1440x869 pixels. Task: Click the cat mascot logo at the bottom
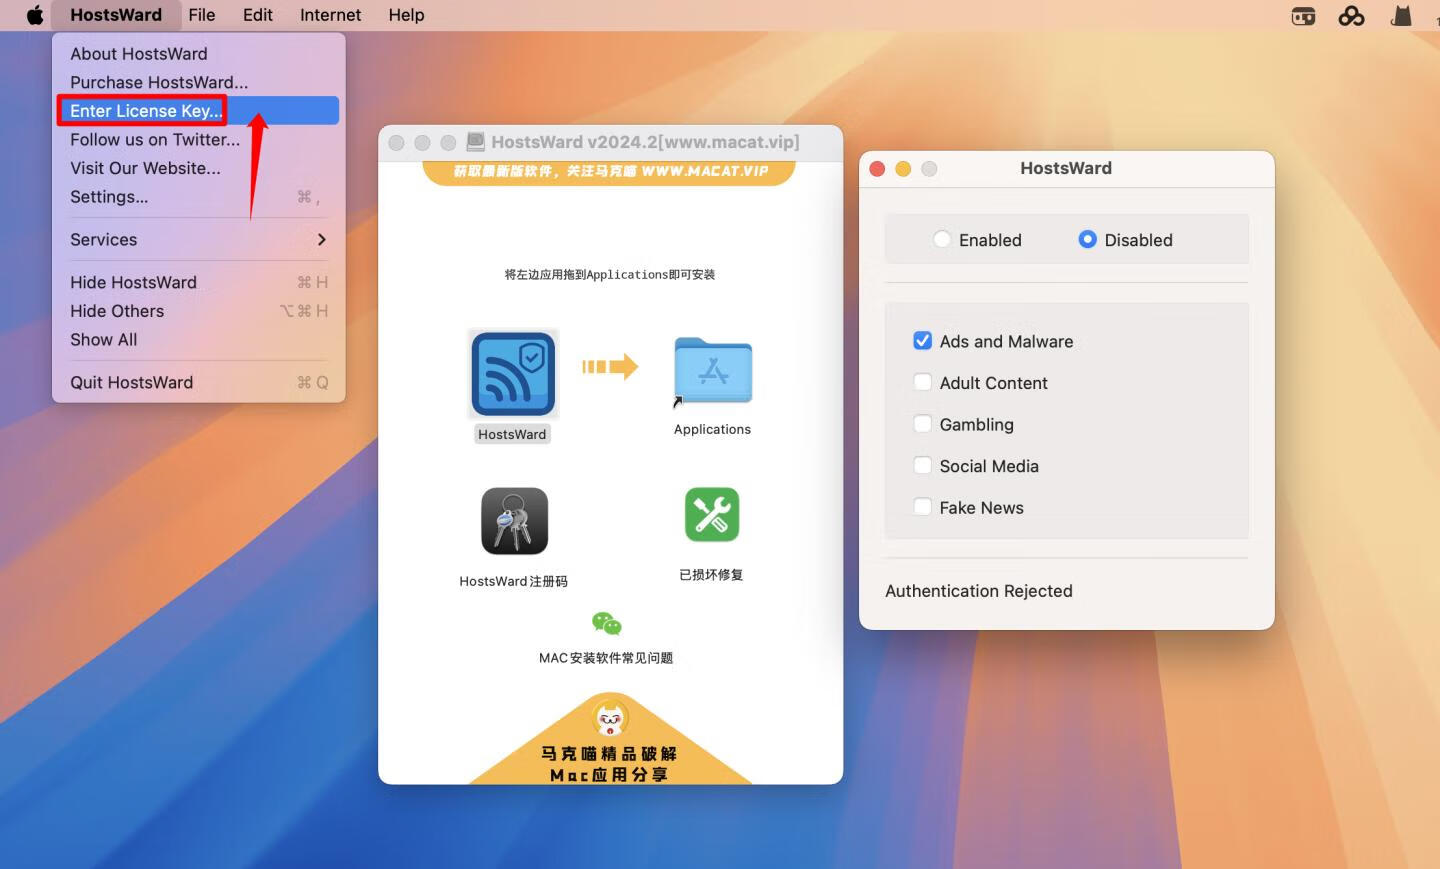(x=610, y=718)
